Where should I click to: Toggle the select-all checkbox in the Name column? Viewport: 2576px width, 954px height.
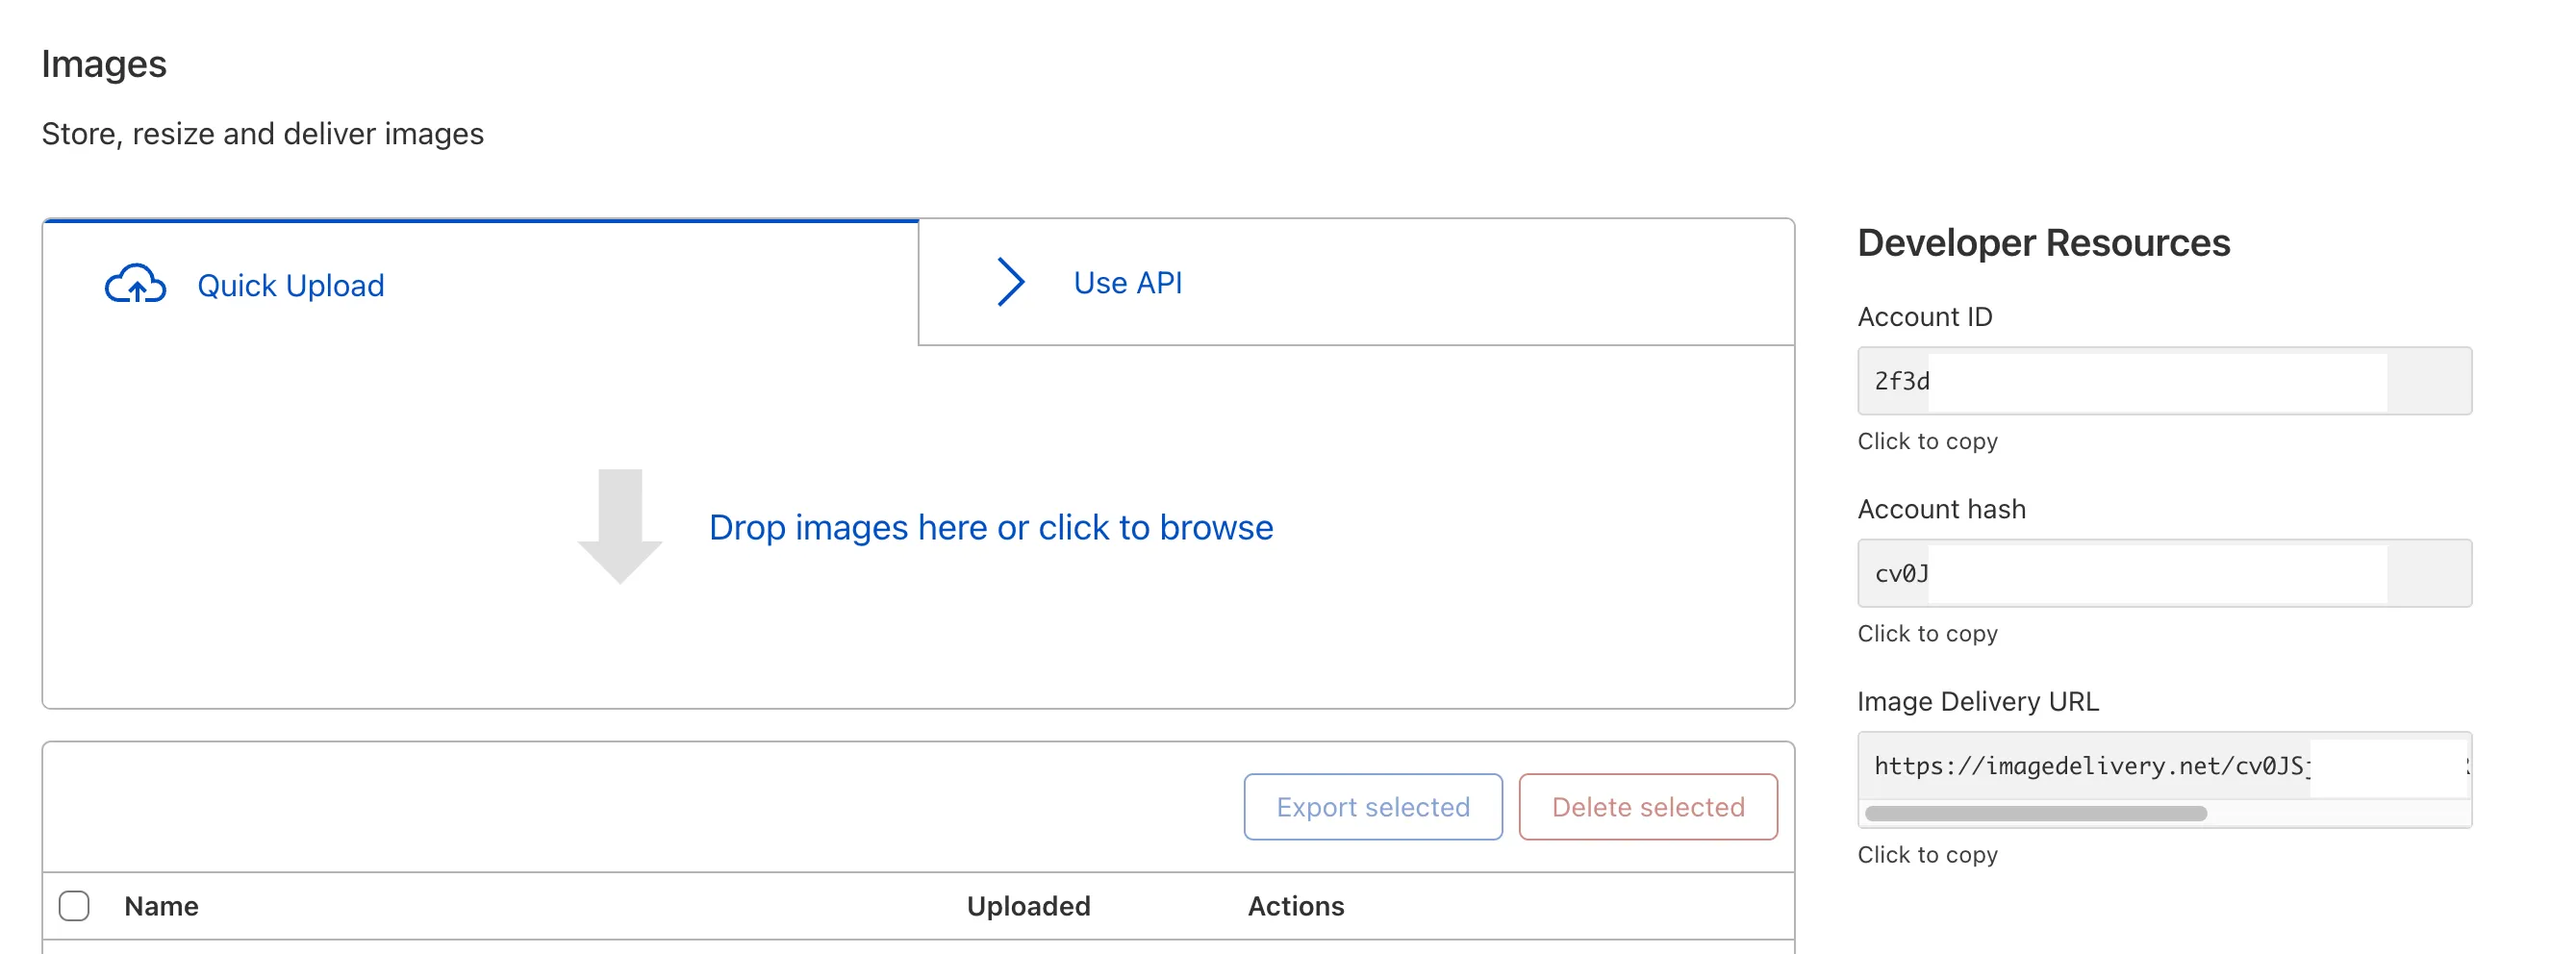pos(75,906)
